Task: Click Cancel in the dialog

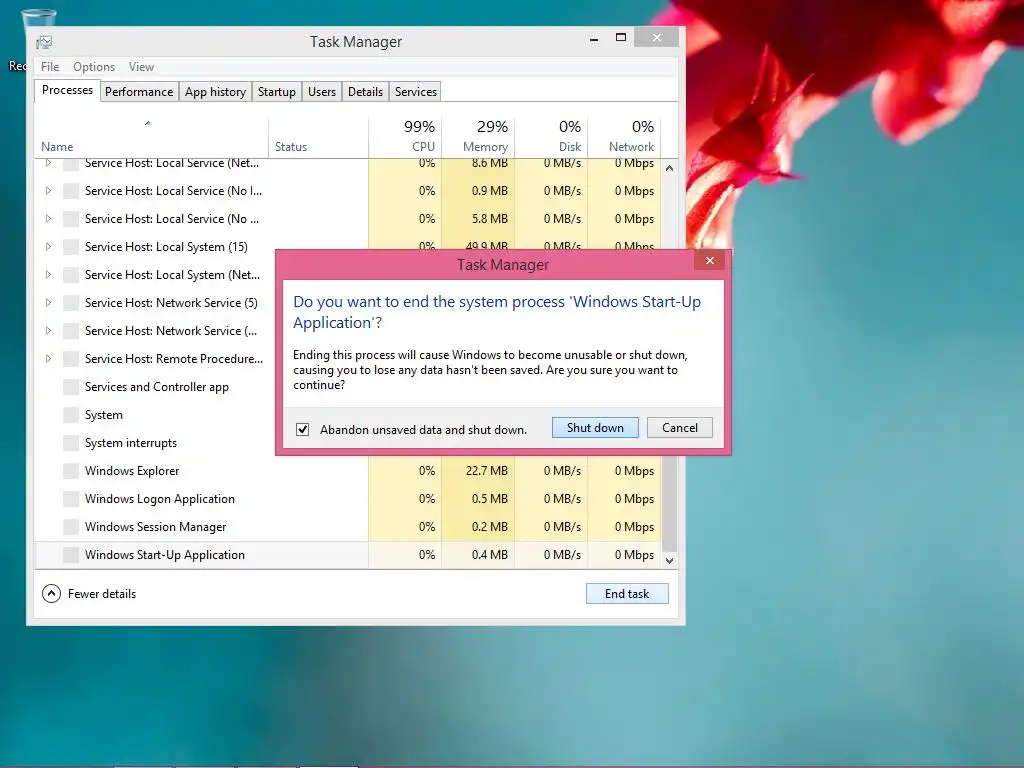Action: 680,428
